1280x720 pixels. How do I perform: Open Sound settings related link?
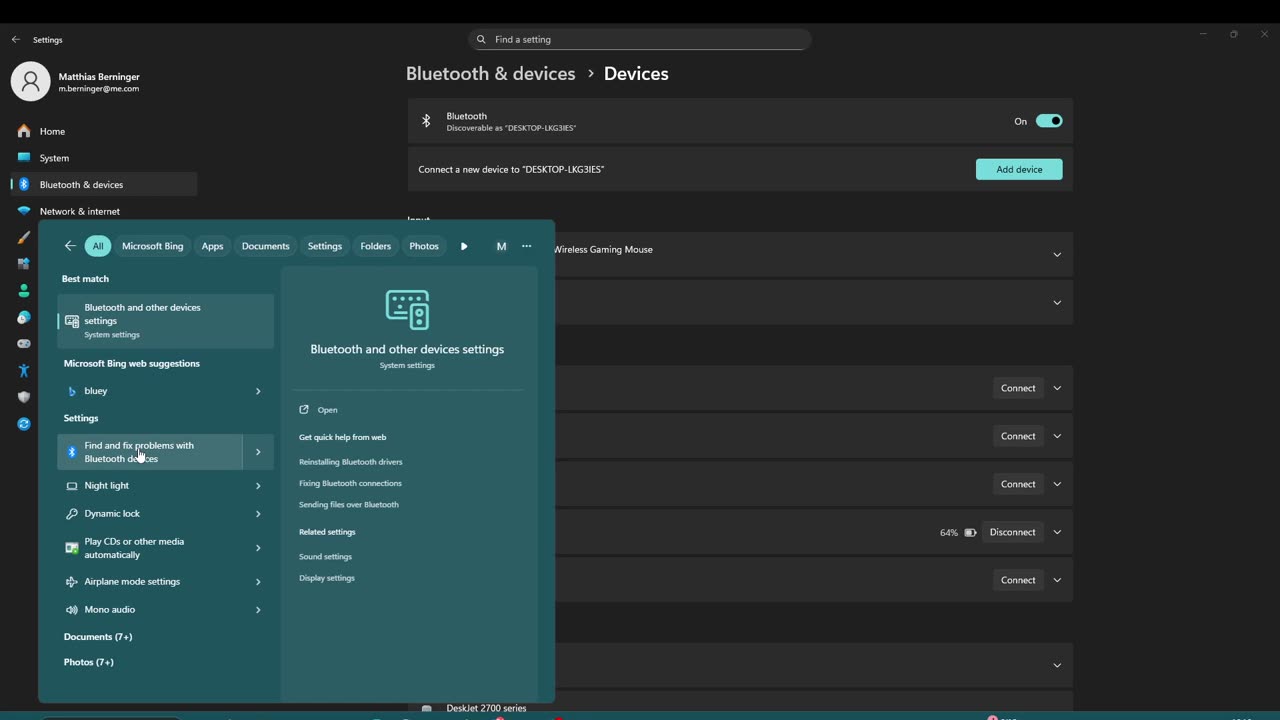coord(325,557)
